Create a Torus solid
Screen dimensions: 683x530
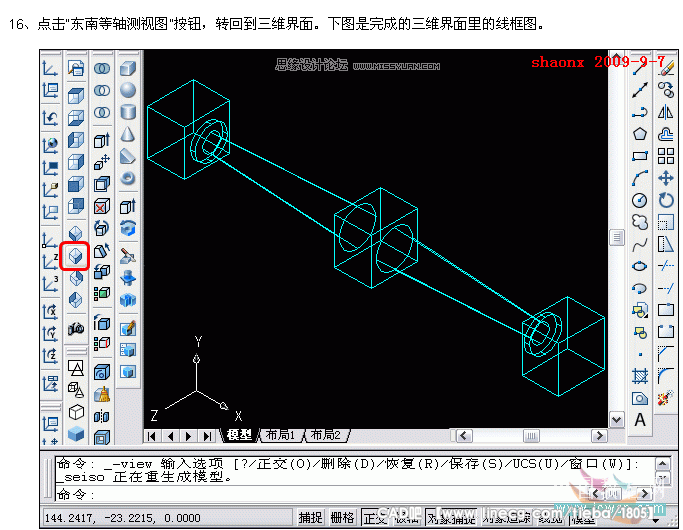[128, 178]
